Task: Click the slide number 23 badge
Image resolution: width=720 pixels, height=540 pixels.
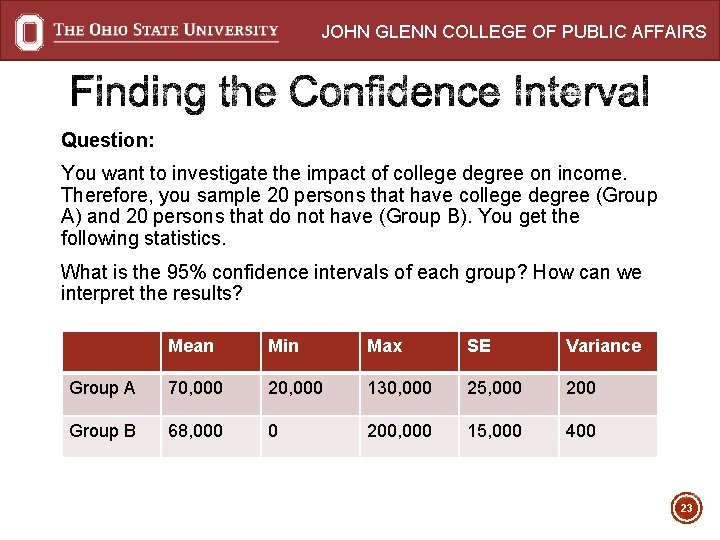Action: [x=686, y=508]
